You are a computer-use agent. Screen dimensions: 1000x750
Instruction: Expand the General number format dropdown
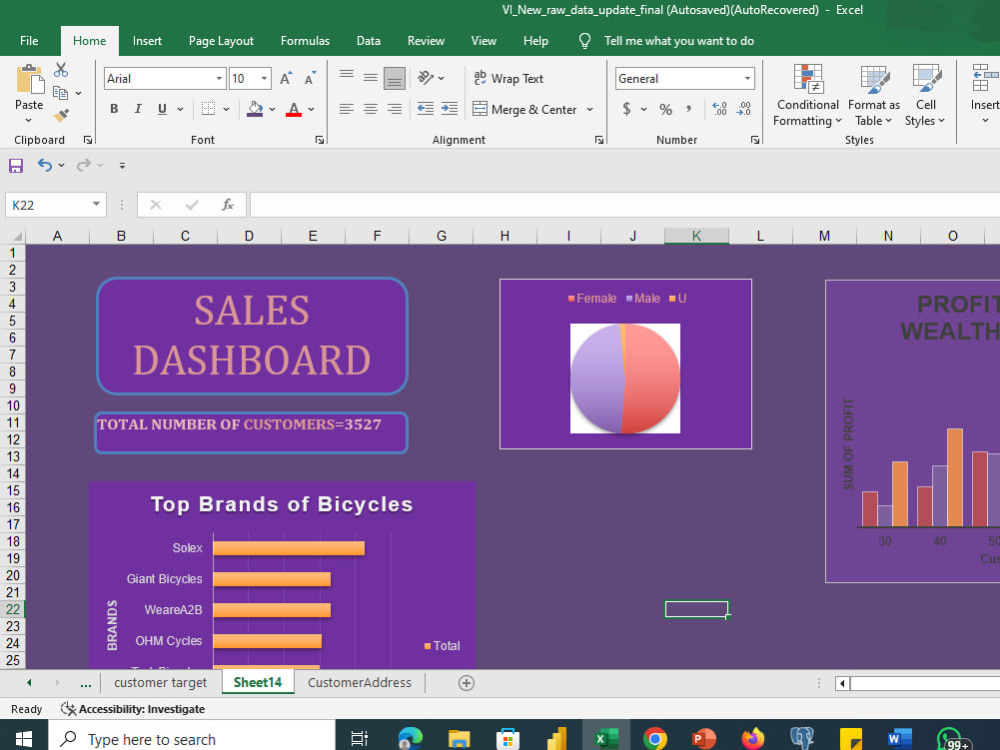click(x=747, y=78)
